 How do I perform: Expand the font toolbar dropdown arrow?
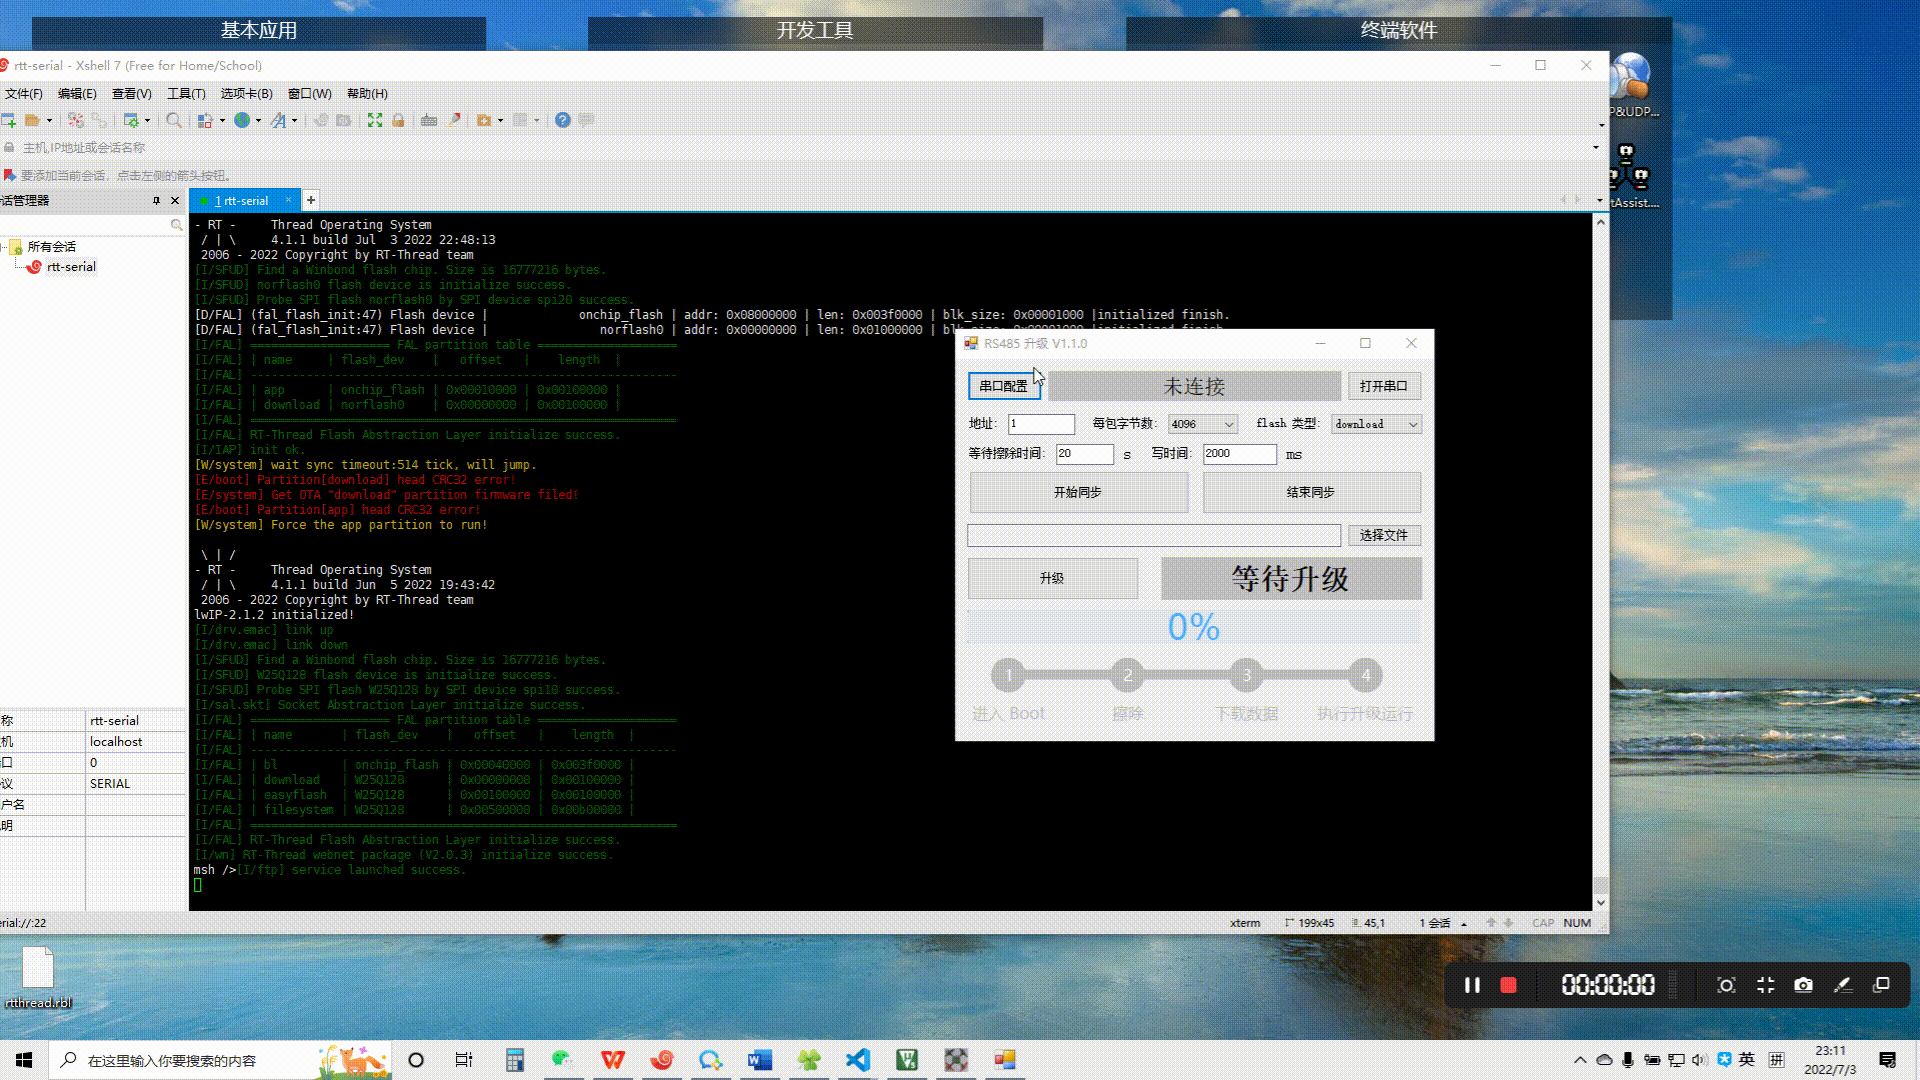click(x=294, y=120)
